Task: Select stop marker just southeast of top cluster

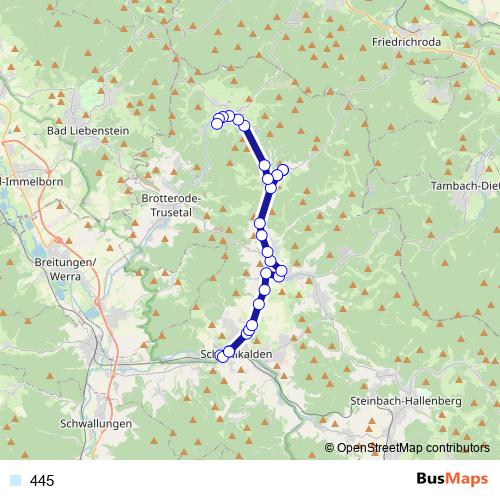Action: [244, 126]
